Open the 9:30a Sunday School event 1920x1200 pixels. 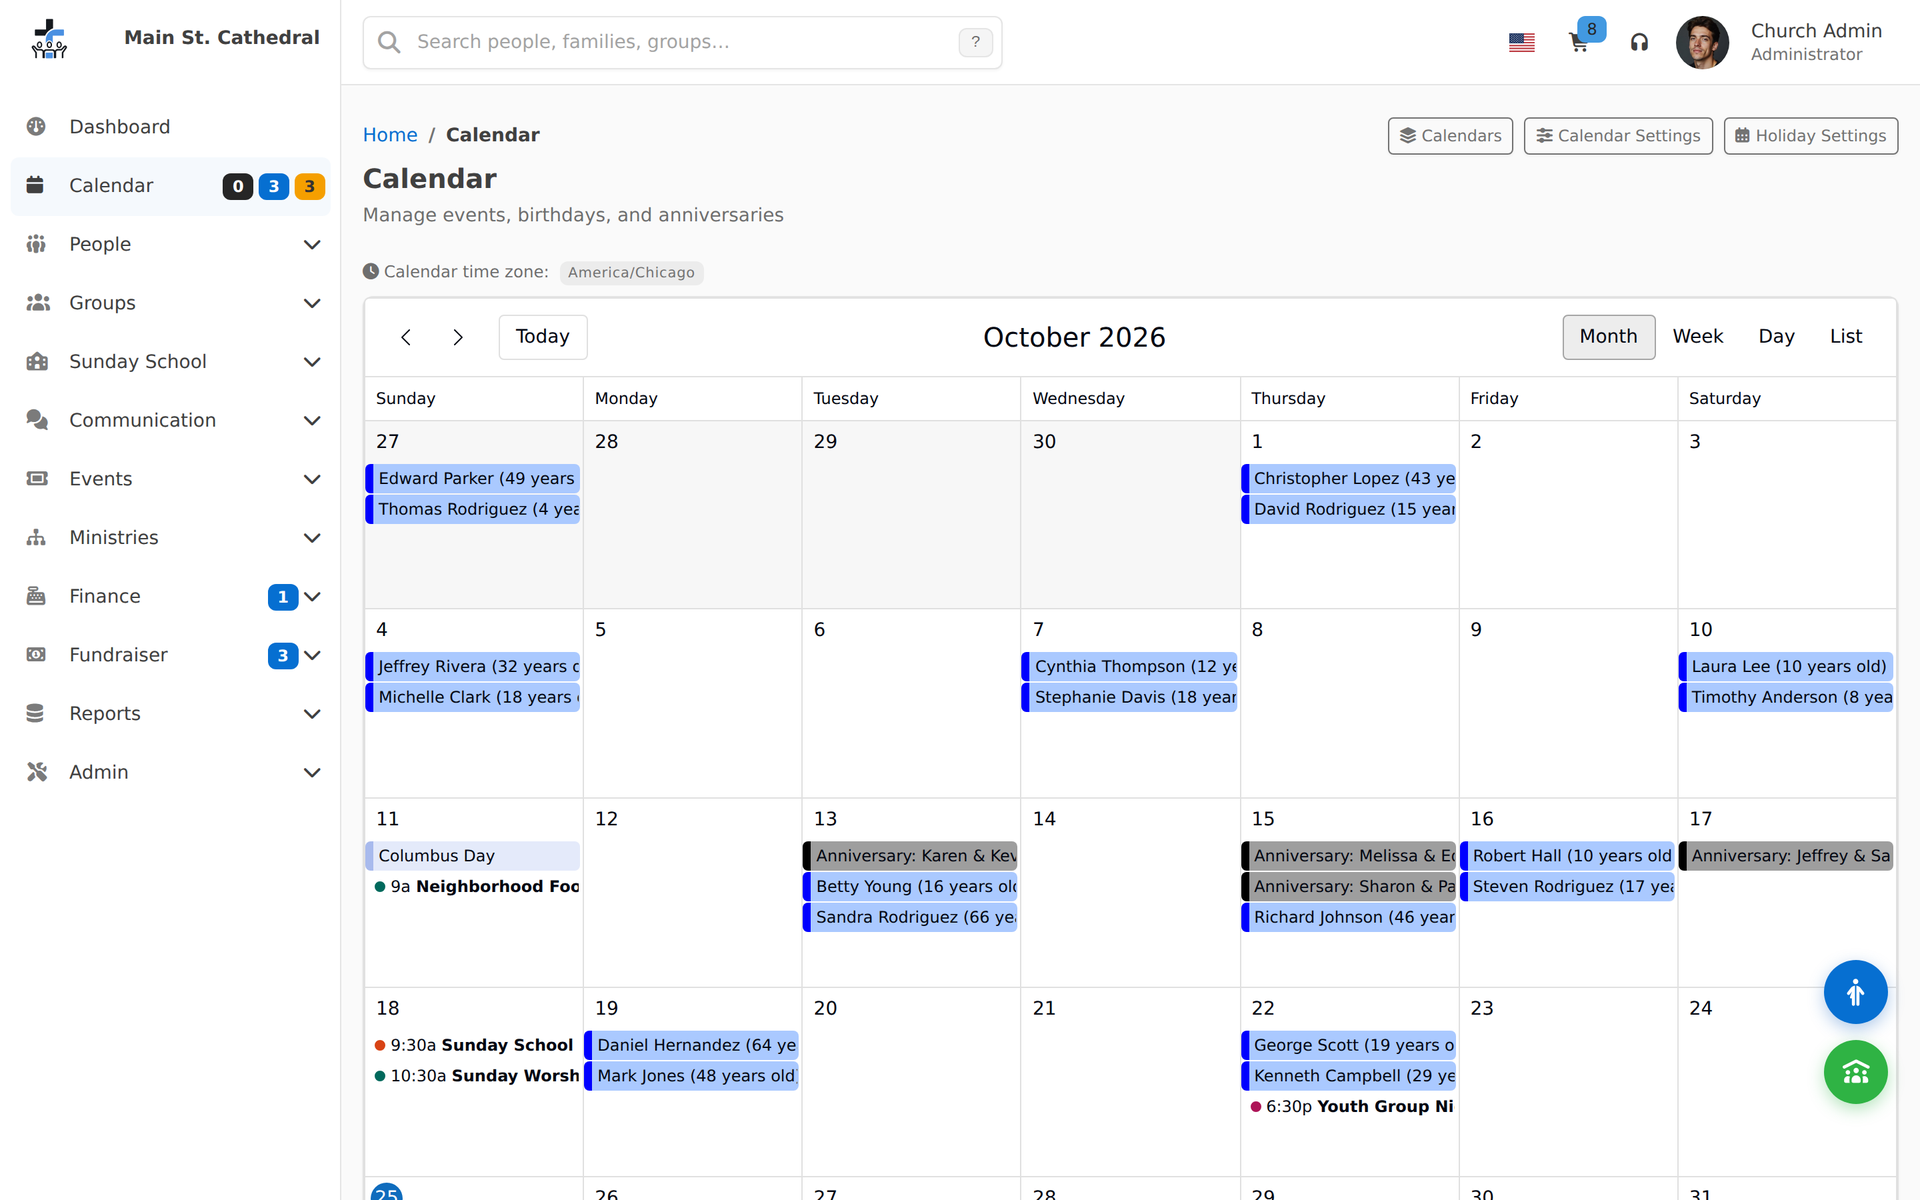point(473,1045)
